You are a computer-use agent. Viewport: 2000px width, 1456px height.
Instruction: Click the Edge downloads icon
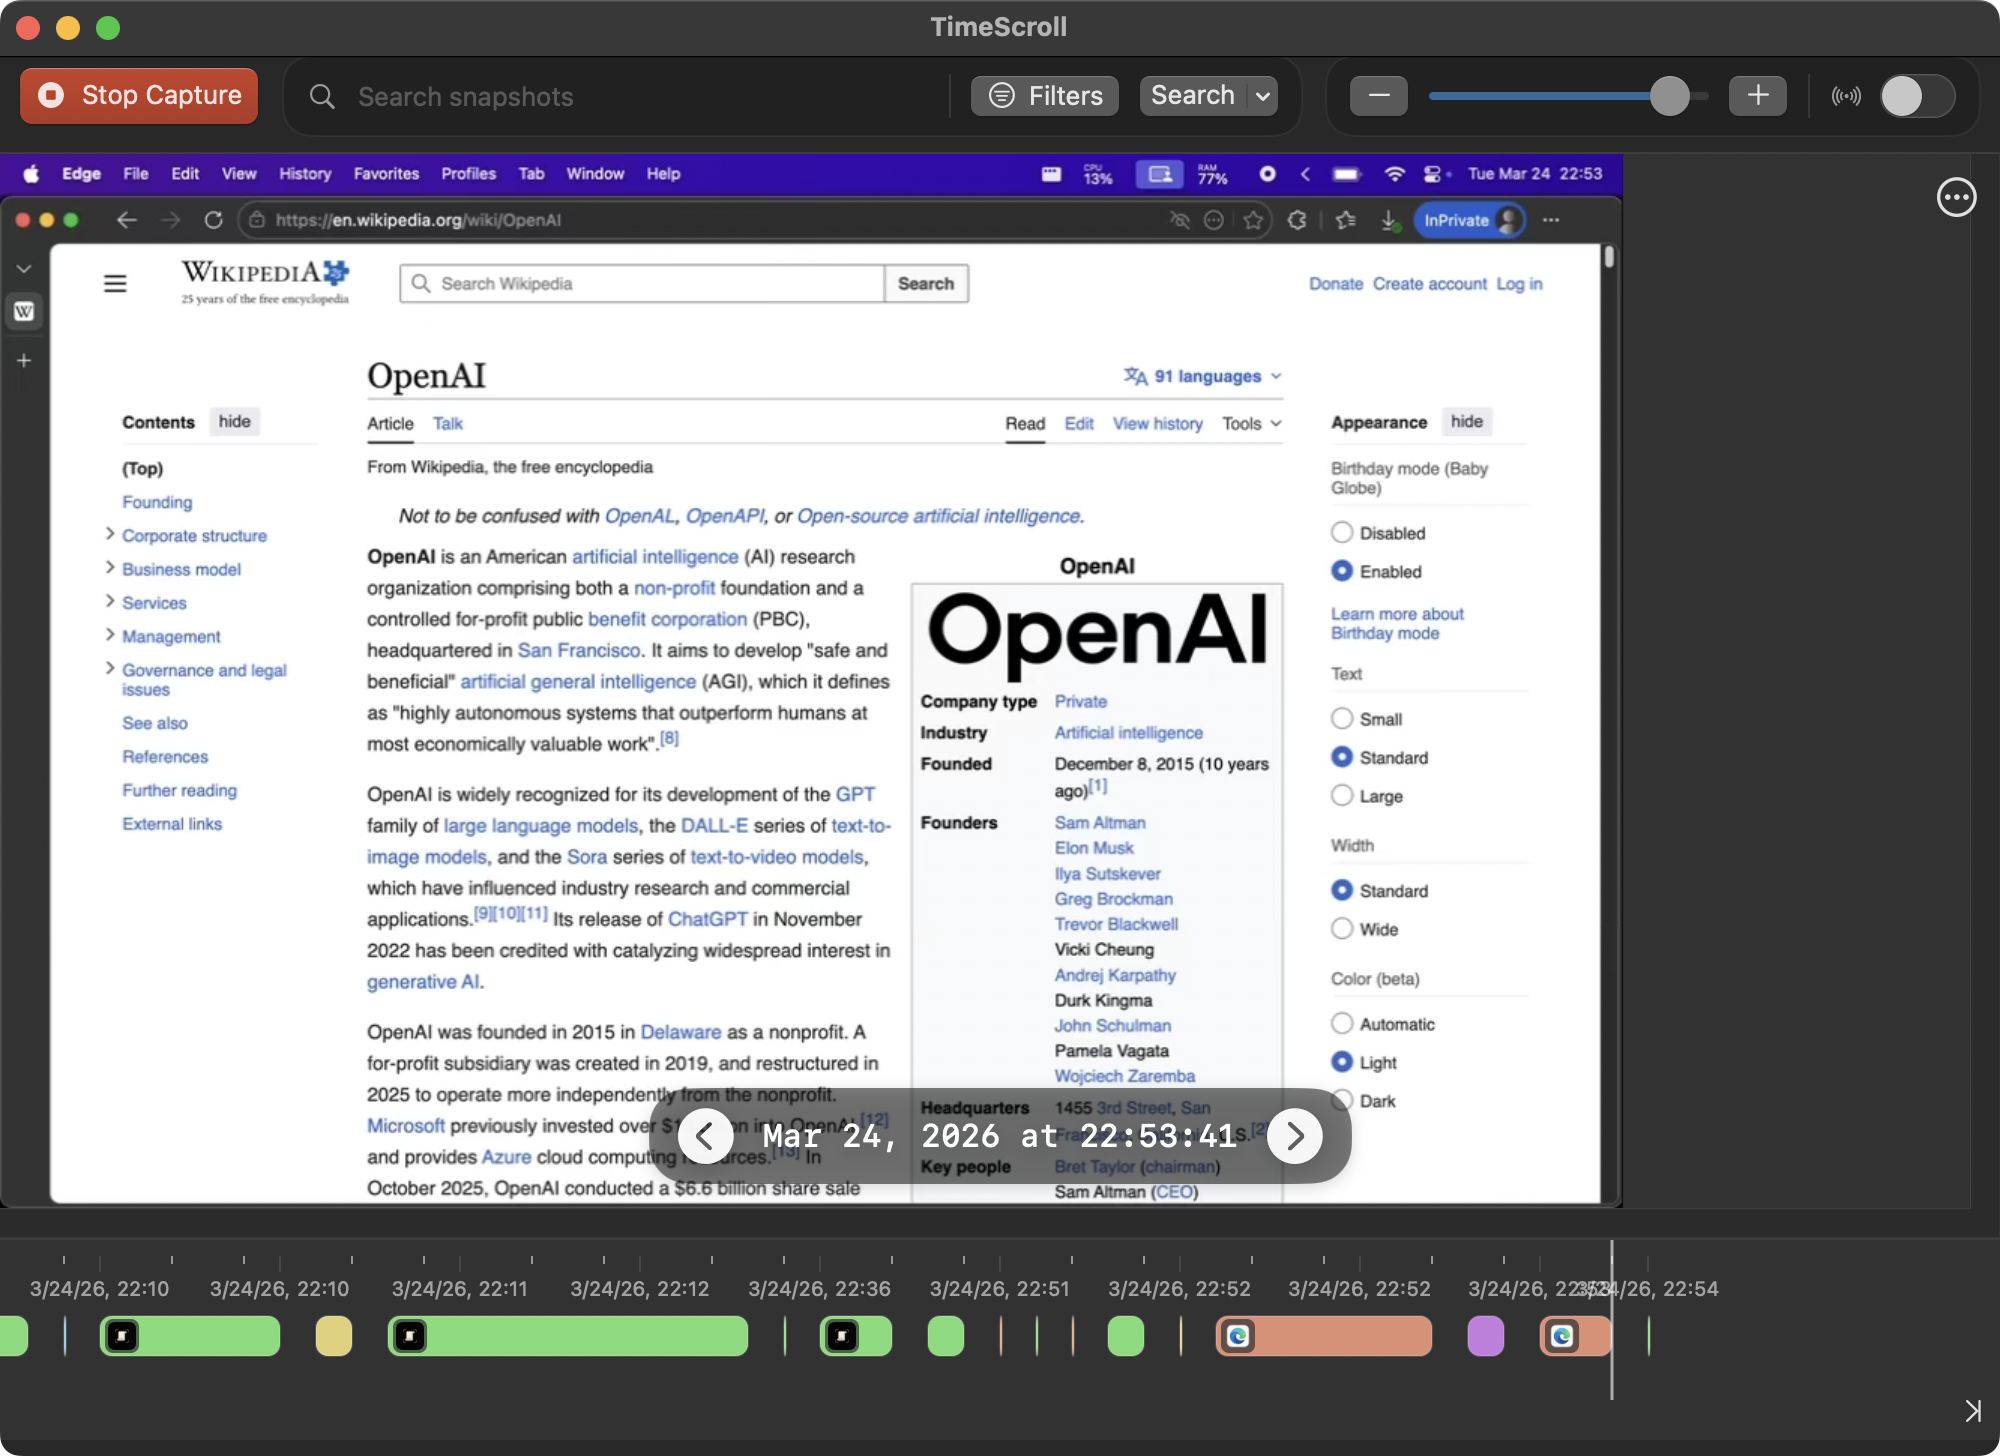point(1390,220)
